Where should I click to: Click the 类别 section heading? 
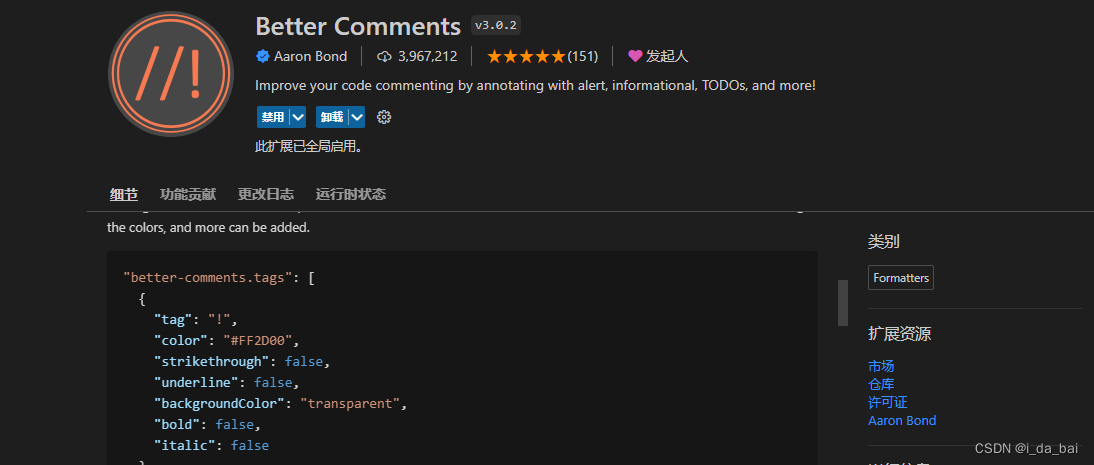point(883,242)
